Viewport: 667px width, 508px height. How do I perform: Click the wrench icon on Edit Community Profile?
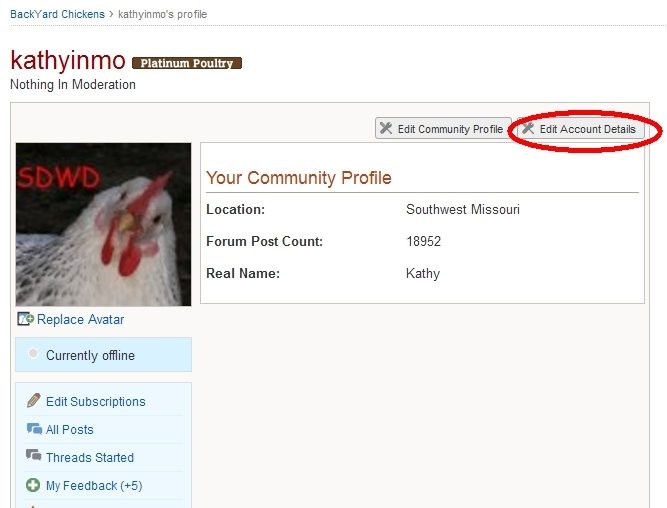pyautogui.click(x=386, y=129)
